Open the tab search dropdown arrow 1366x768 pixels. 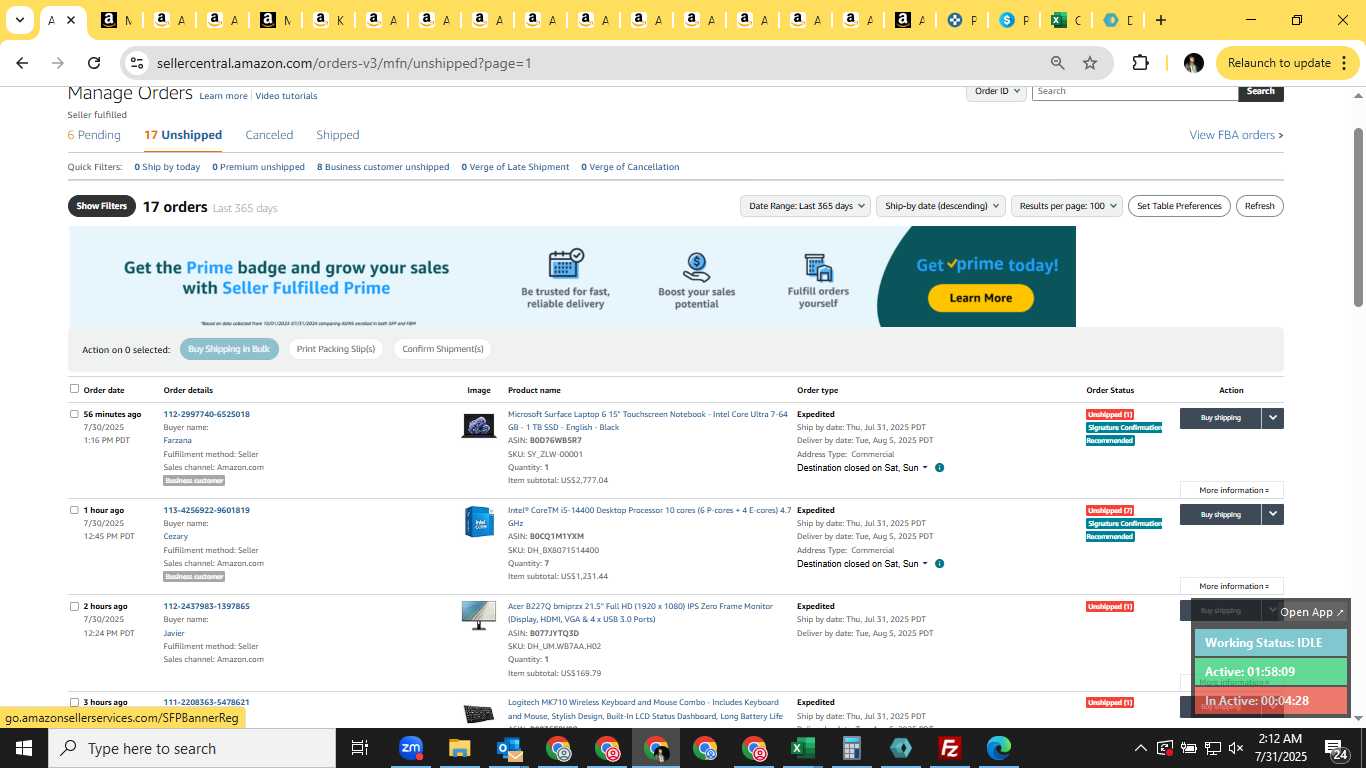click(19, 20)
